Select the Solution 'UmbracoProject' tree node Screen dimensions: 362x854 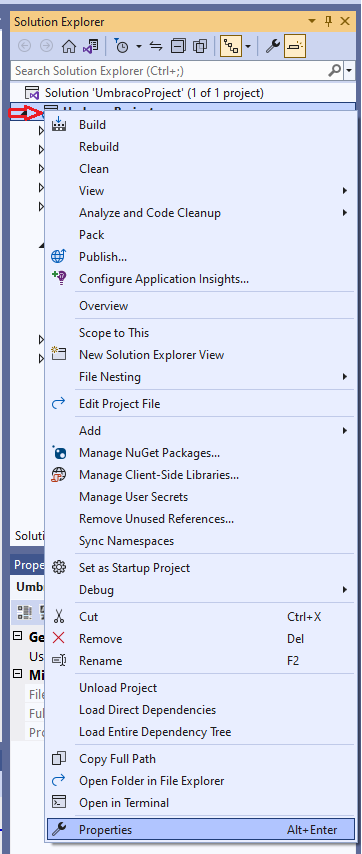pyautogui.click(x=154, y=93)
